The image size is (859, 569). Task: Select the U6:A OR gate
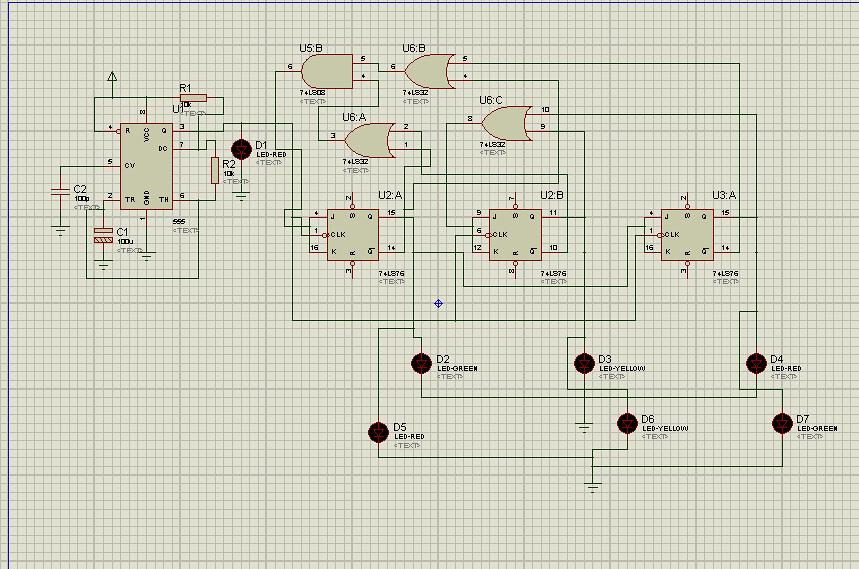(x=370, y=140)
